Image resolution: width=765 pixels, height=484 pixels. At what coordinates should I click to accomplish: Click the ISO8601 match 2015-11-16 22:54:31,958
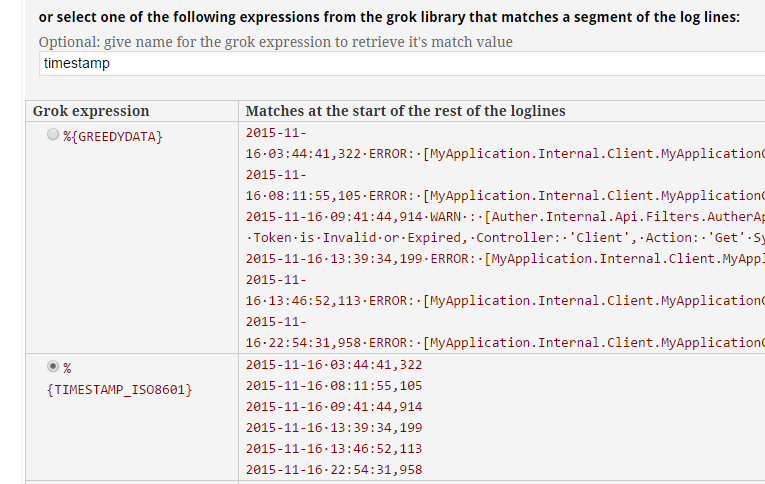(334, 470)
